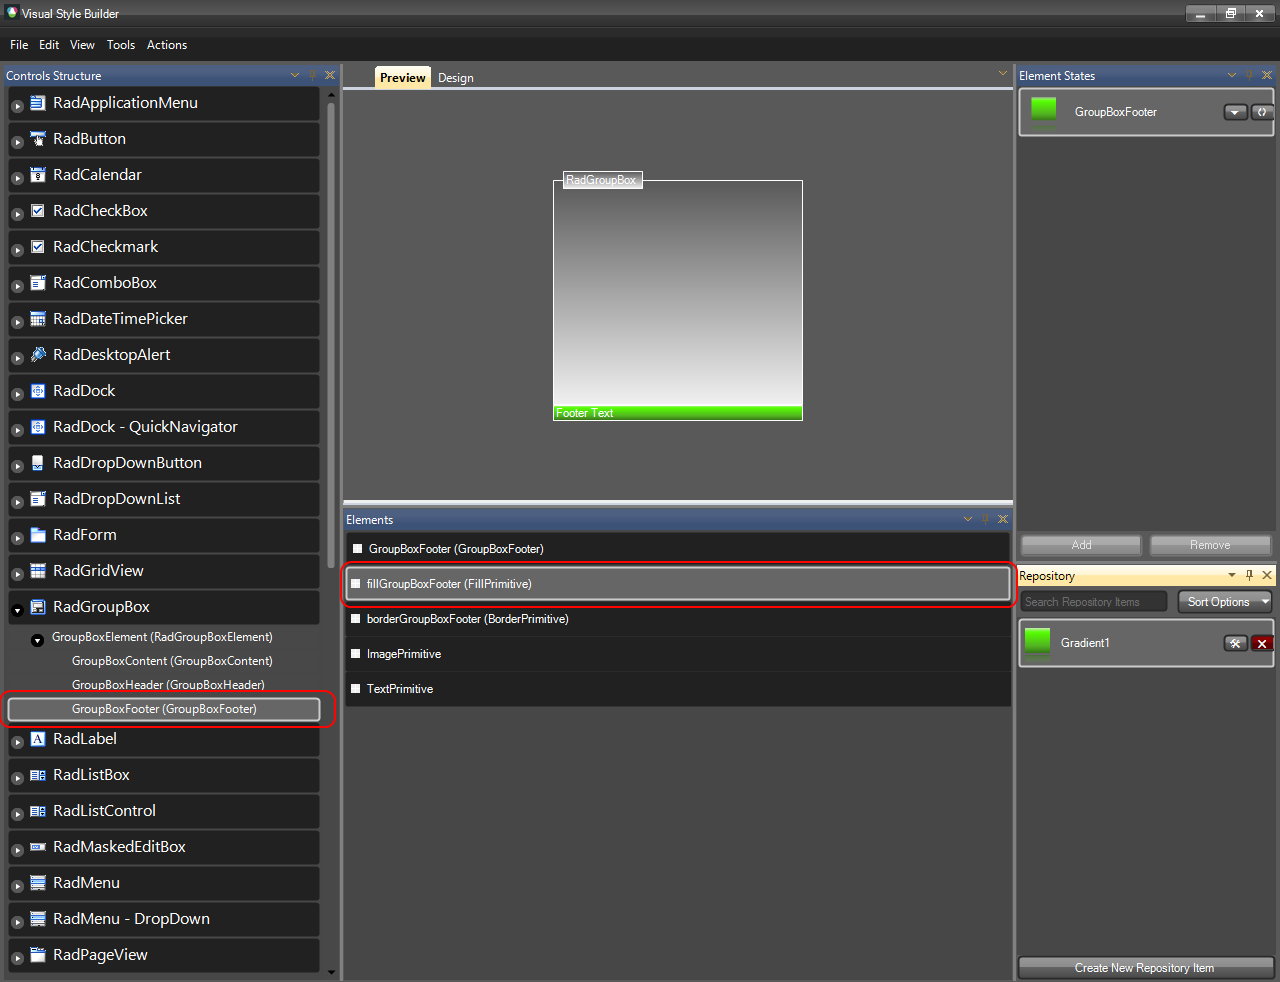
Task: Click the green Footer Text bar in preview
Action: (678, 413)
